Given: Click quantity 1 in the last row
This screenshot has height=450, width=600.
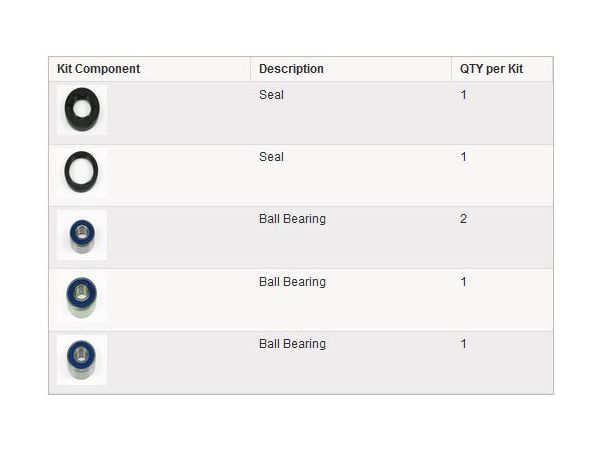Looking at the screenshot, I should pos(463,344).
